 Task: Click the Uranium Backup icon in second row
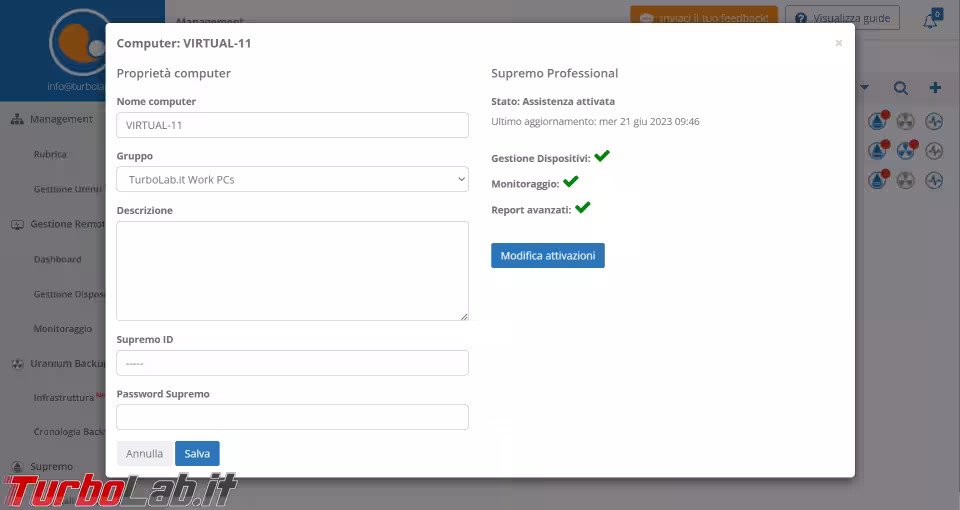(x=906, y=151)
